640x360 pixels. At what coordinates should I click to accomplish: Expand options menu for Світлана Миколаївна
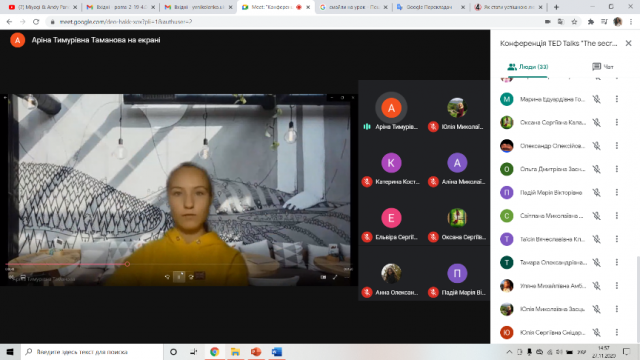click(617, 216)
